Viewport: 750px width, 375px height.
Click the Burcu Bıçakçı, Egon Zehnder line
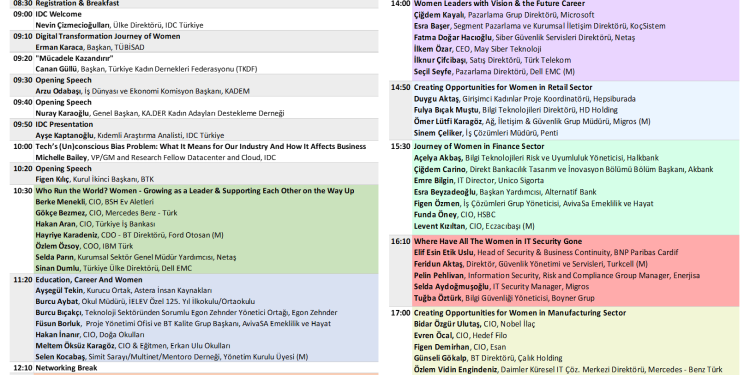pyautogui.click(x=187, y=312)
